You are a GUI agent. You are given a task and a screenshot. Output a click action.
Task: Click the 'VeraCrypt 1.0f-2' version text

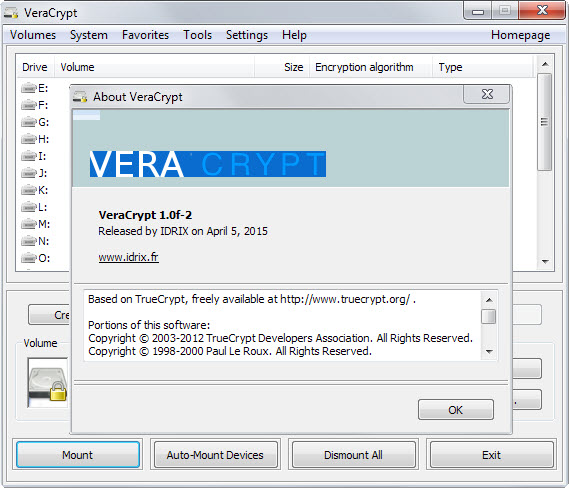tap(145, 215)
